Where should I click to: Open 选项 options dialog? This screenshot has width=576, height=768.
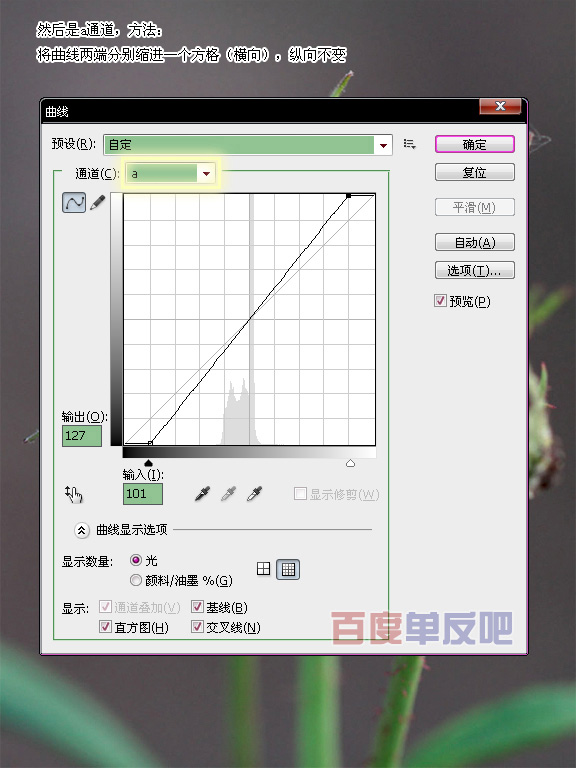(475, 270)
